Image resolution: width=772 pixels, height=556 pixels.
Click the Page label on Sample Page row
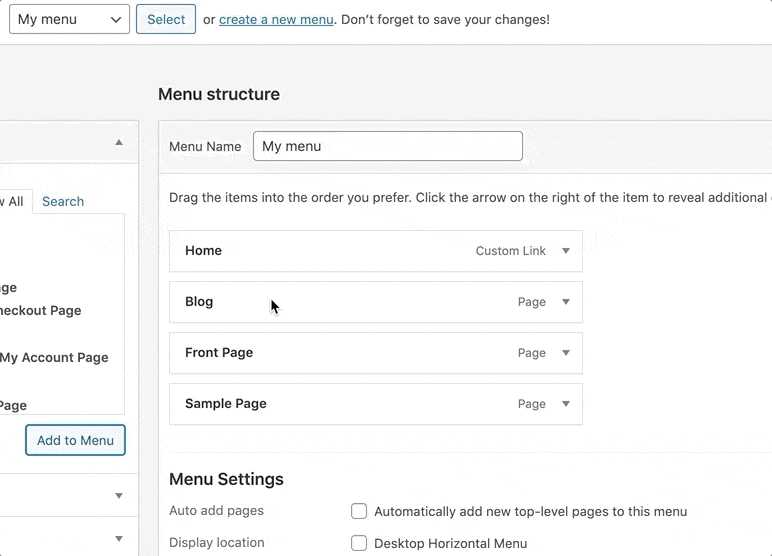click(x=532, y=404)
